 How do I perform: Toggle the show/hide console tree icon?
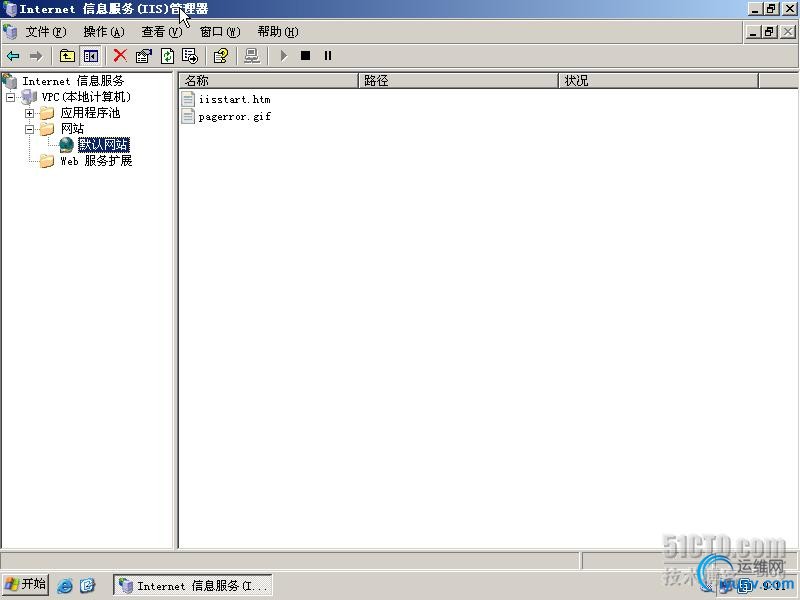(x=91, y=56)
